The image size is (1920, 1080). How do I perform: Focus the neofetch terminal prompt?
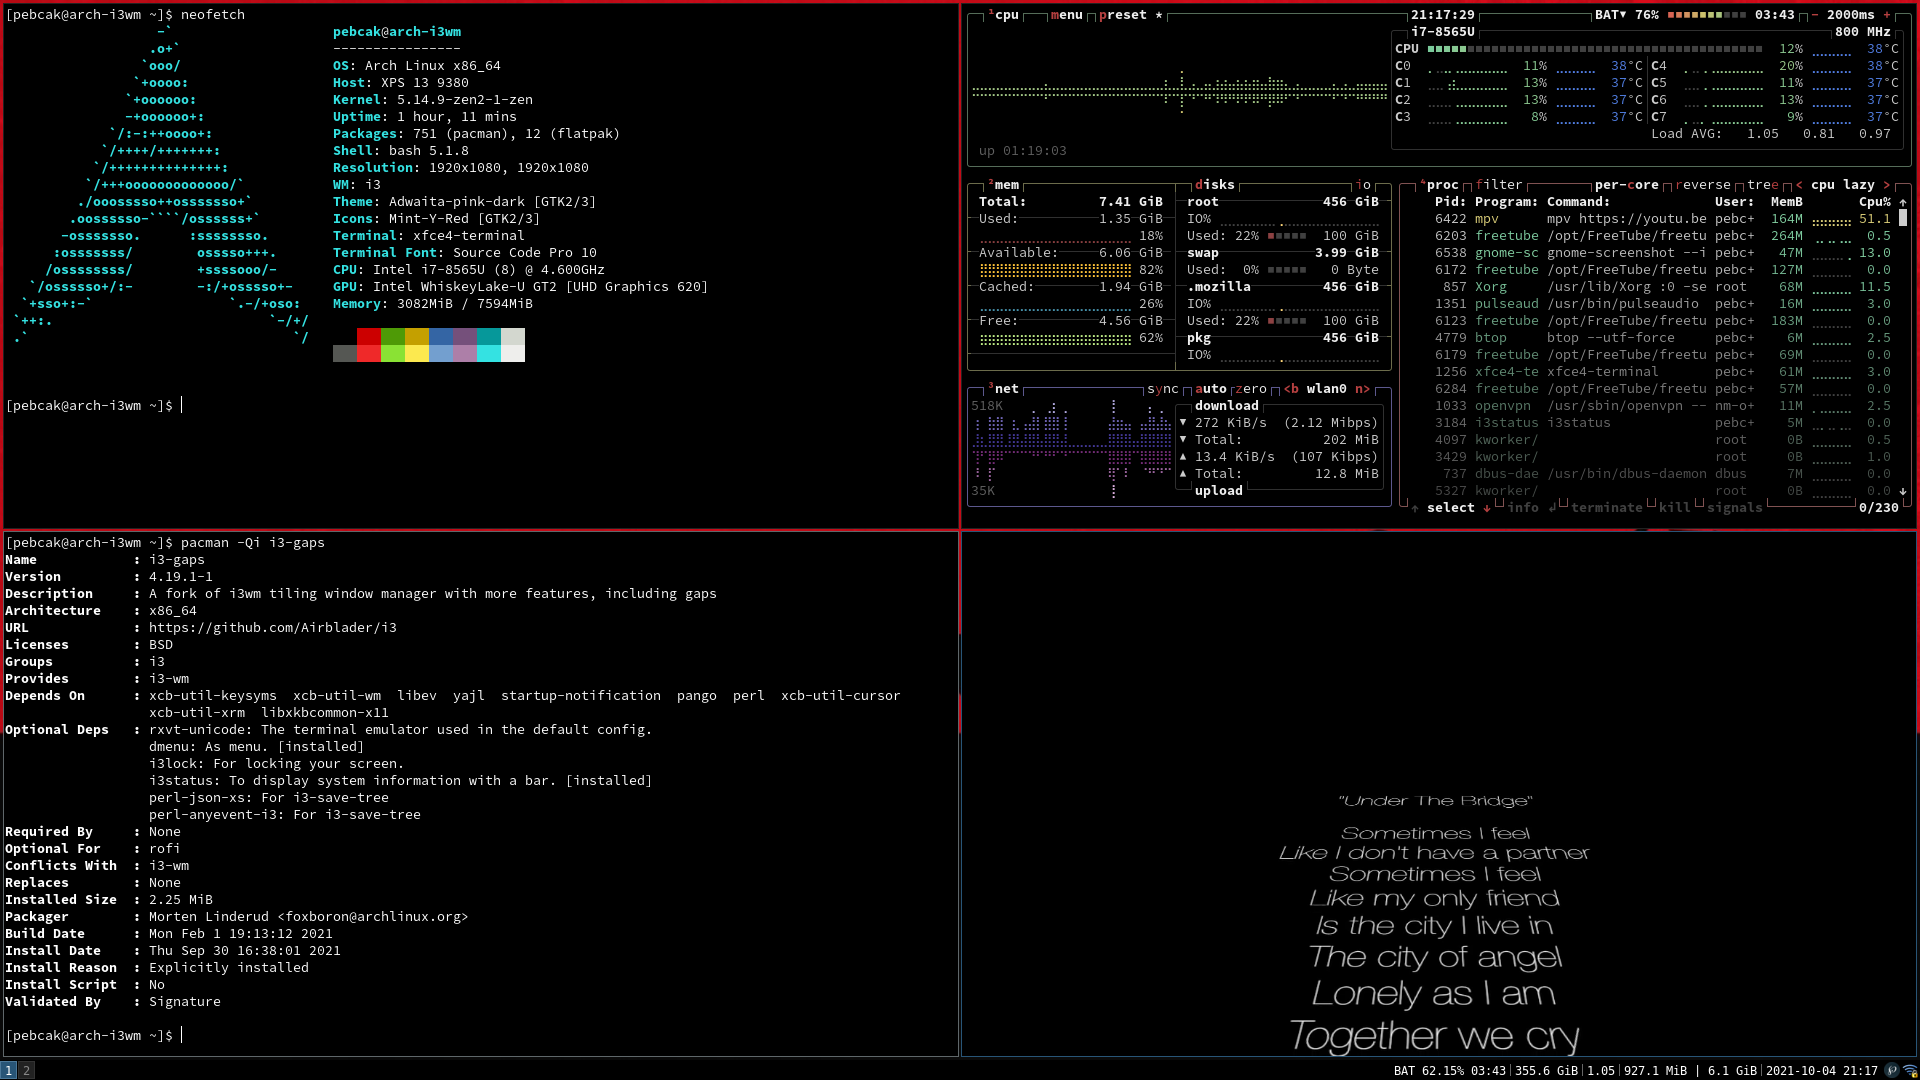point(94,406)
